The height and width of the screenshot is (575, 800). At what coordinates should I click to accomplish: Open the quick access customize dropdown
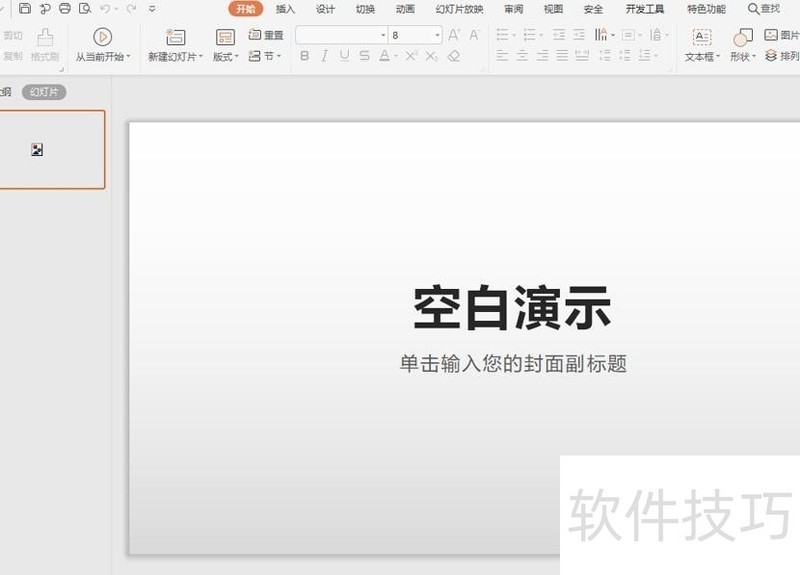152,9
